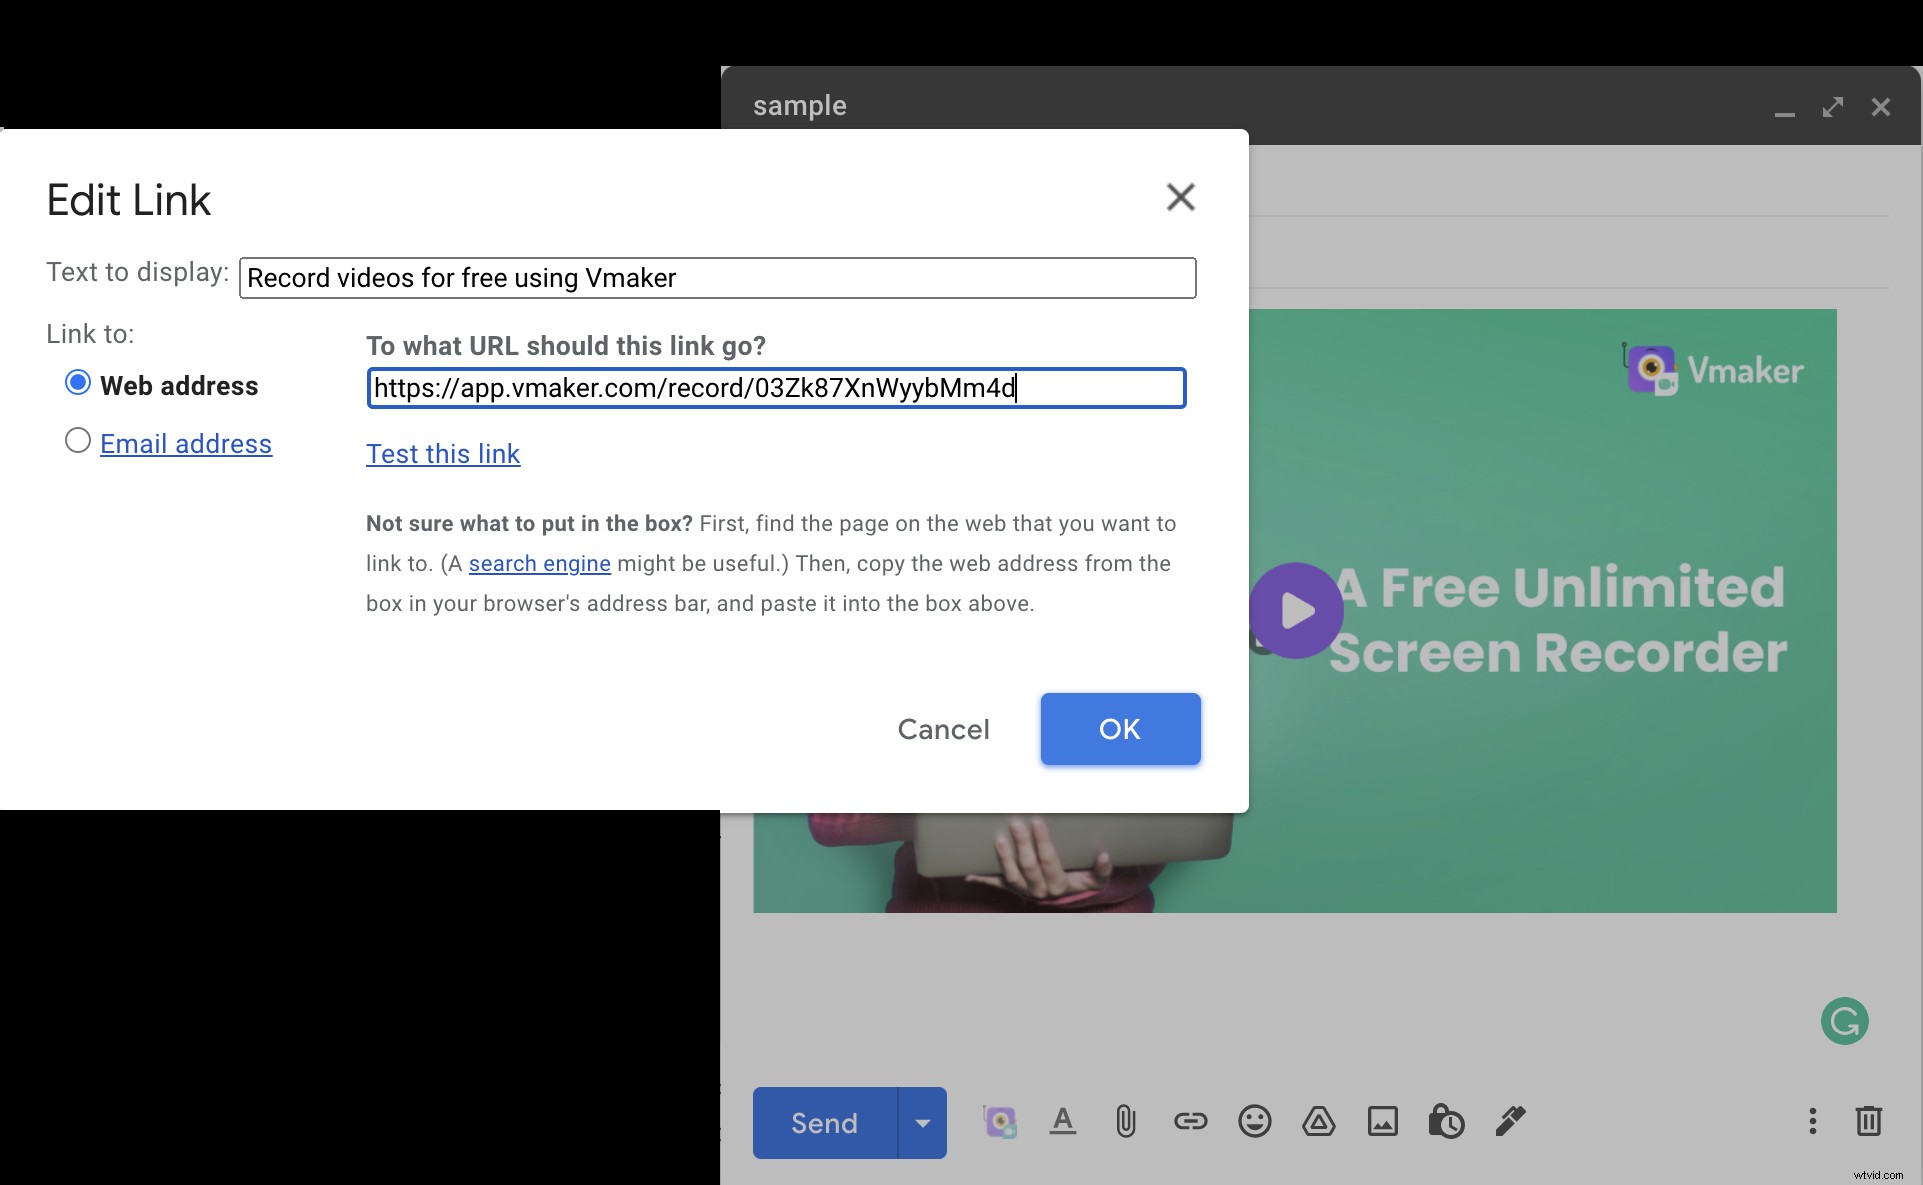Insert a link using the link icon

(1190, 1122)
